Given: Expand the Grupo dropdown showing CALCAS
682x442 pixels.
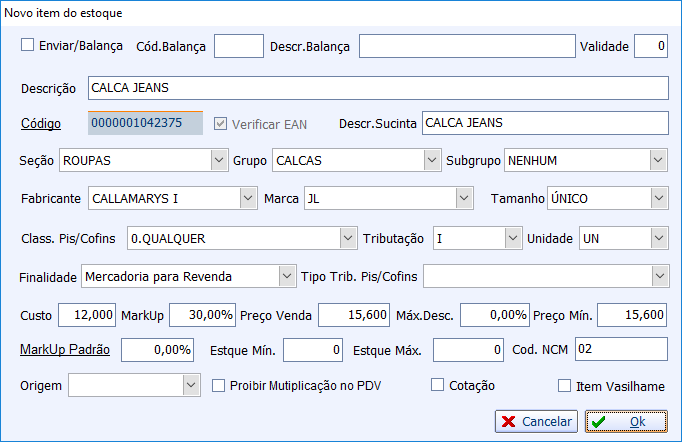Looking at the screenshot, I should tap(431, 160).
